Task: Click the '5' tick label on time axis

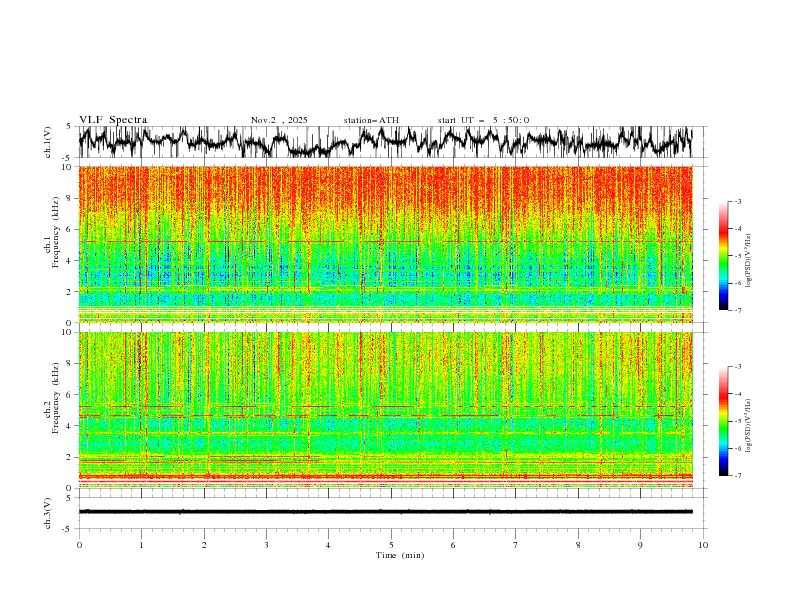Action: click(x=391, y=545)
